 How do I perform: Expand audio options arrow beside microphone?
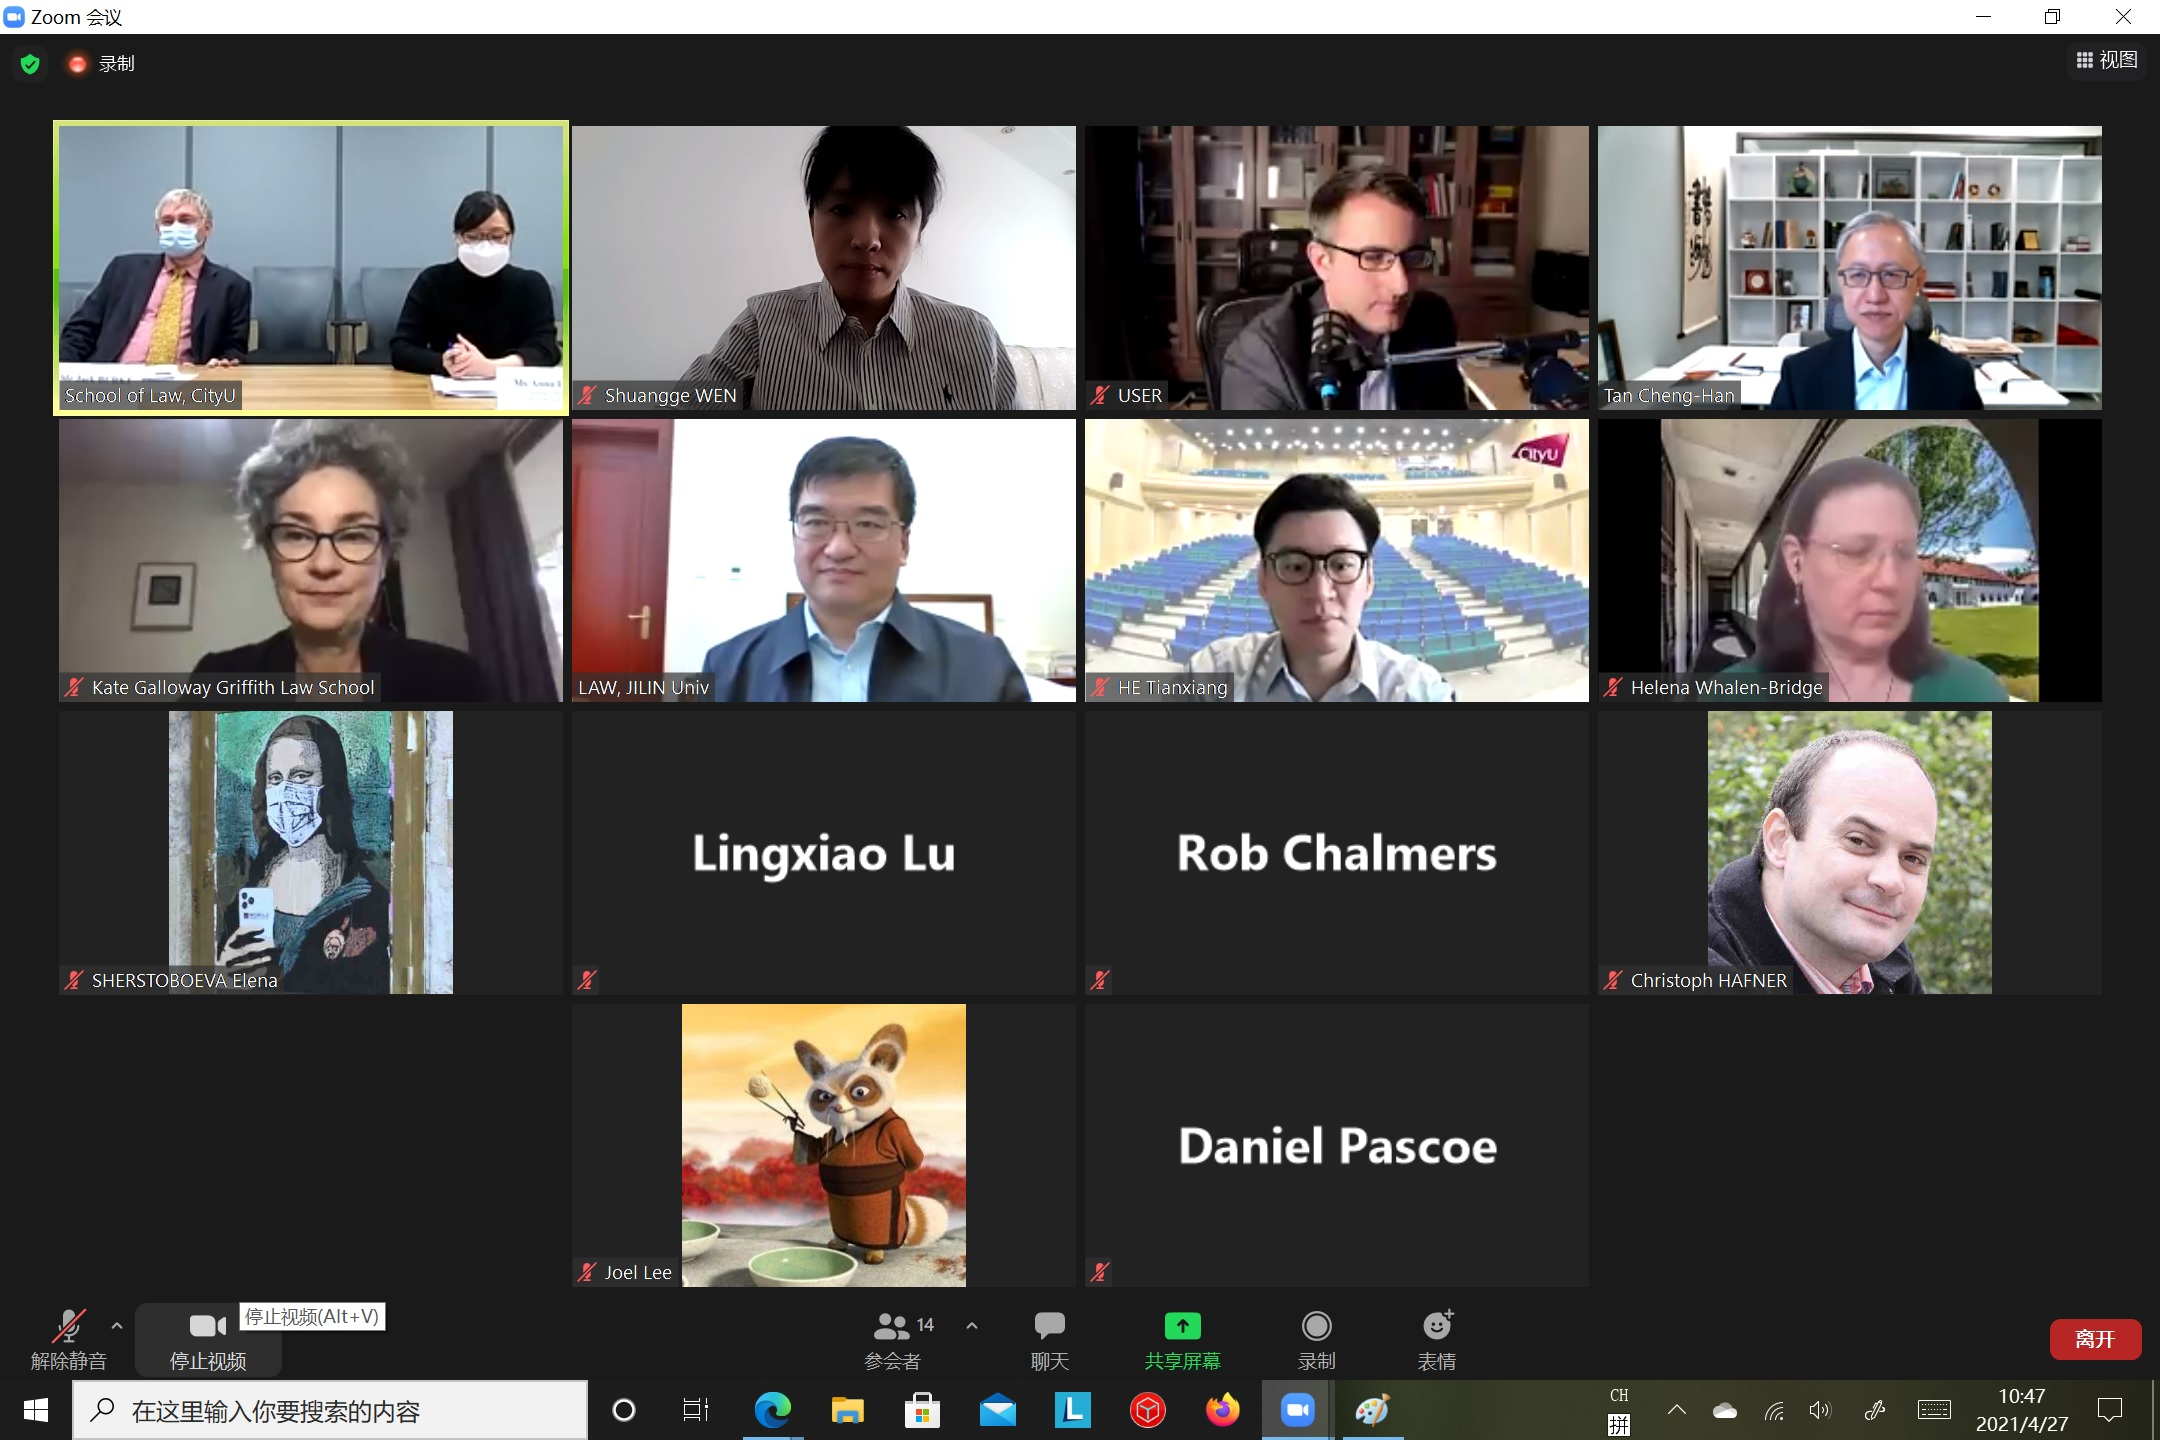click(117, 1326)
